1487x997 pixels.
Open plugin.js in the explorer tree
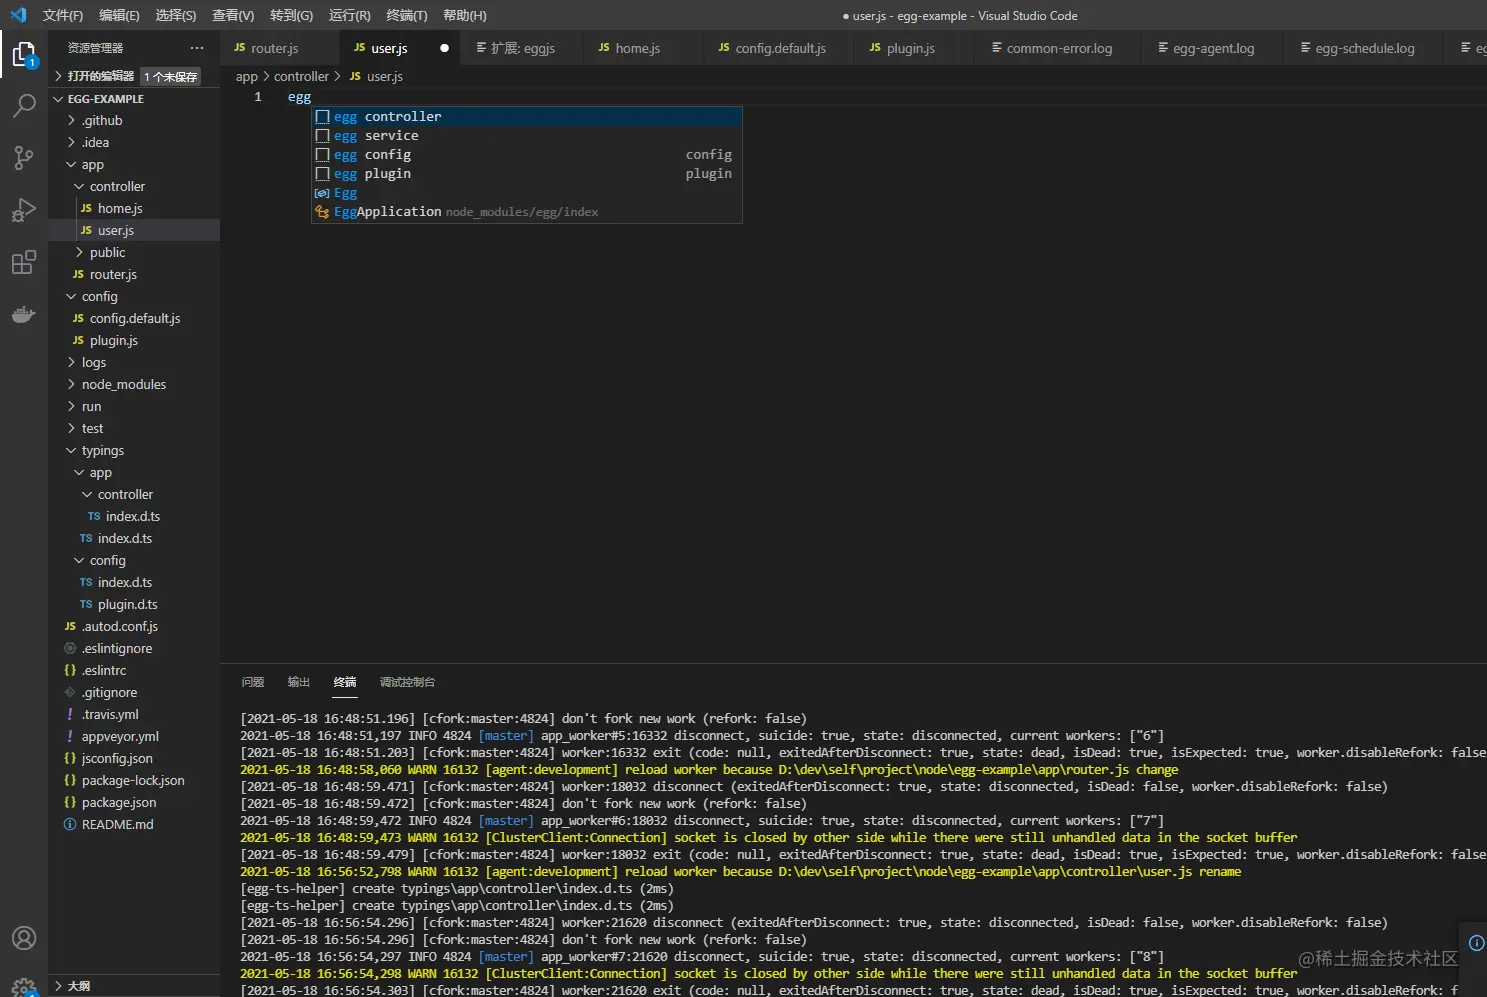[x=135, y=340]
